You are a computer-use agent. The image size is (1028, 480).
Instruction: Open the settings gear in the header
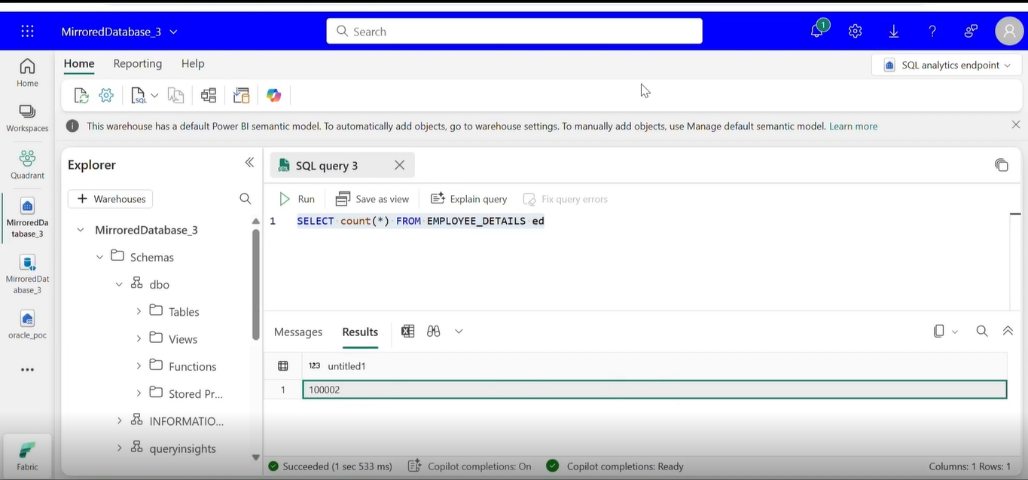tap(855, 31)
